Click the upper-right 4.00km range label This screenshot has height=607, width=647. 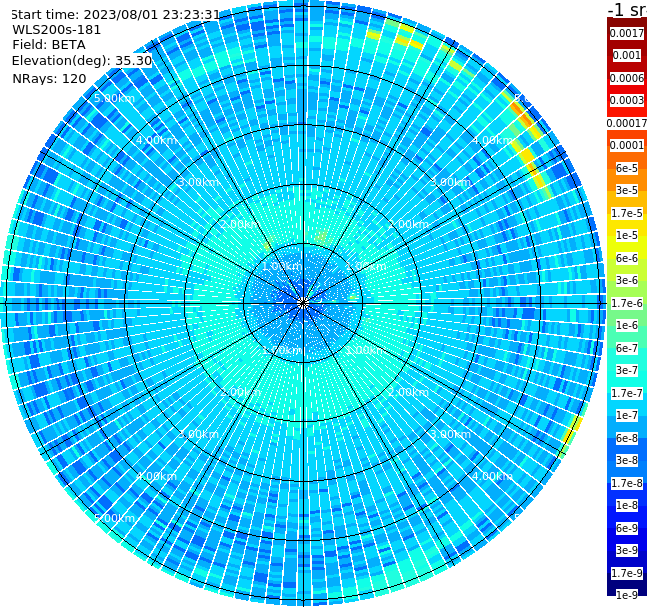[492, 140]
